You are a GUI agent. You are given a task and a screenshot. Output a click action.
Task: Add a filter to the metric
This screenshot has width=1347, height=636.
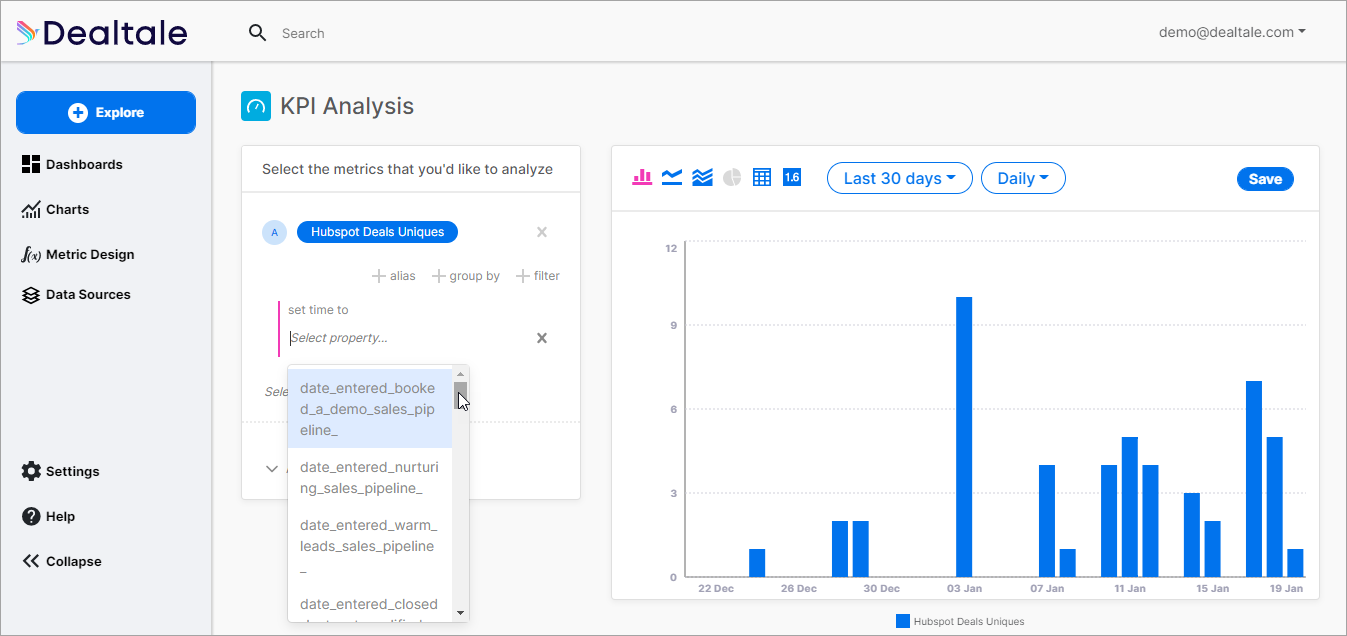click(x=538, y=276)
